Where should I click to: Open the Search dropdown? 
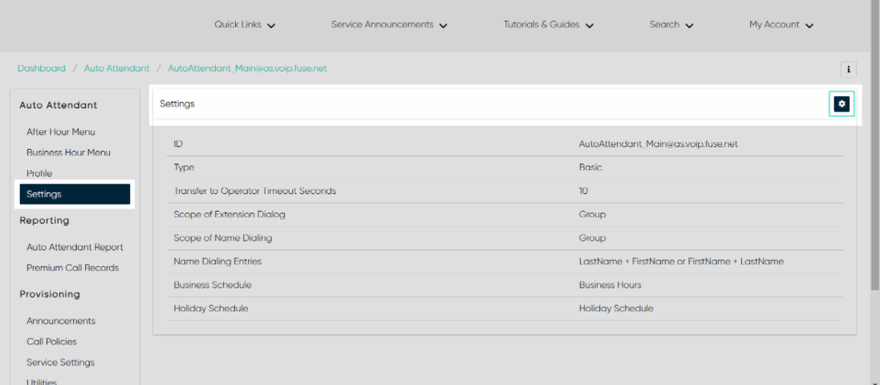(x=671, y=25)
